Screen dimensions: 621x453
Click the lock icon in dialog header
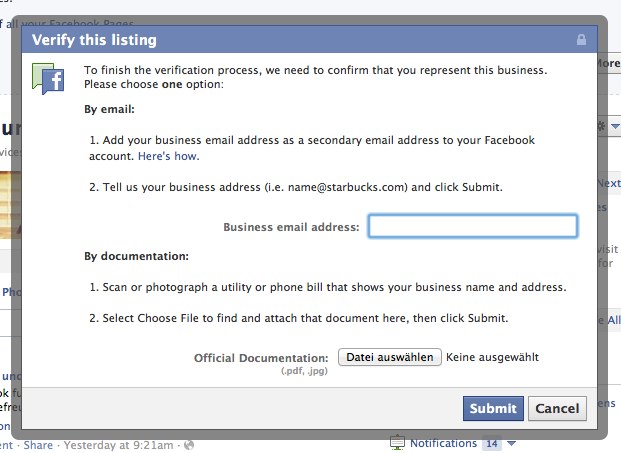(581, 40)
